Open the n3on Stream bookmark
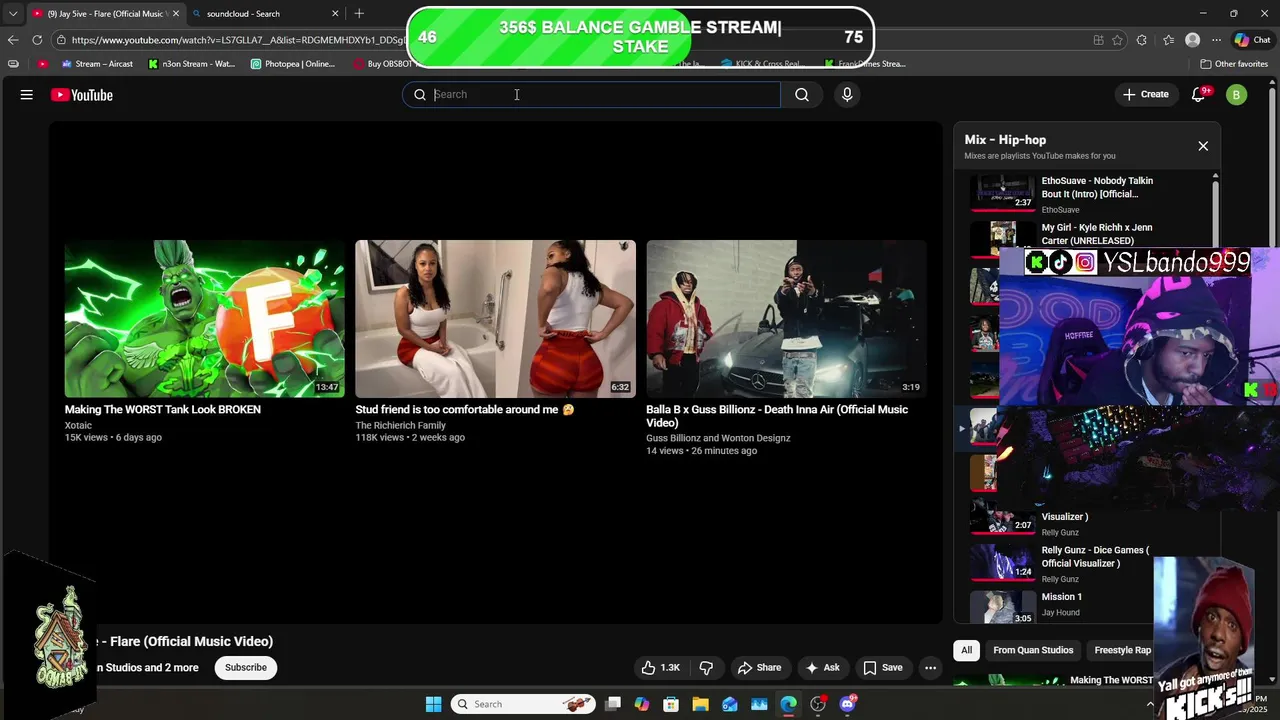Viewport: 1280px width, 720px height. pos(191,64)
